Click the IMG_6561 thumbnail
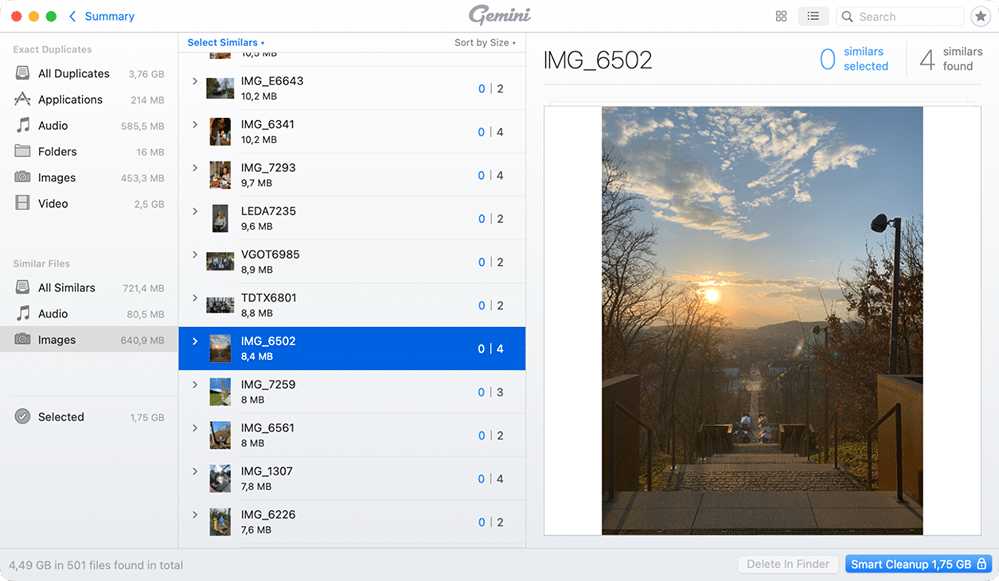 [x=220, y=435]
